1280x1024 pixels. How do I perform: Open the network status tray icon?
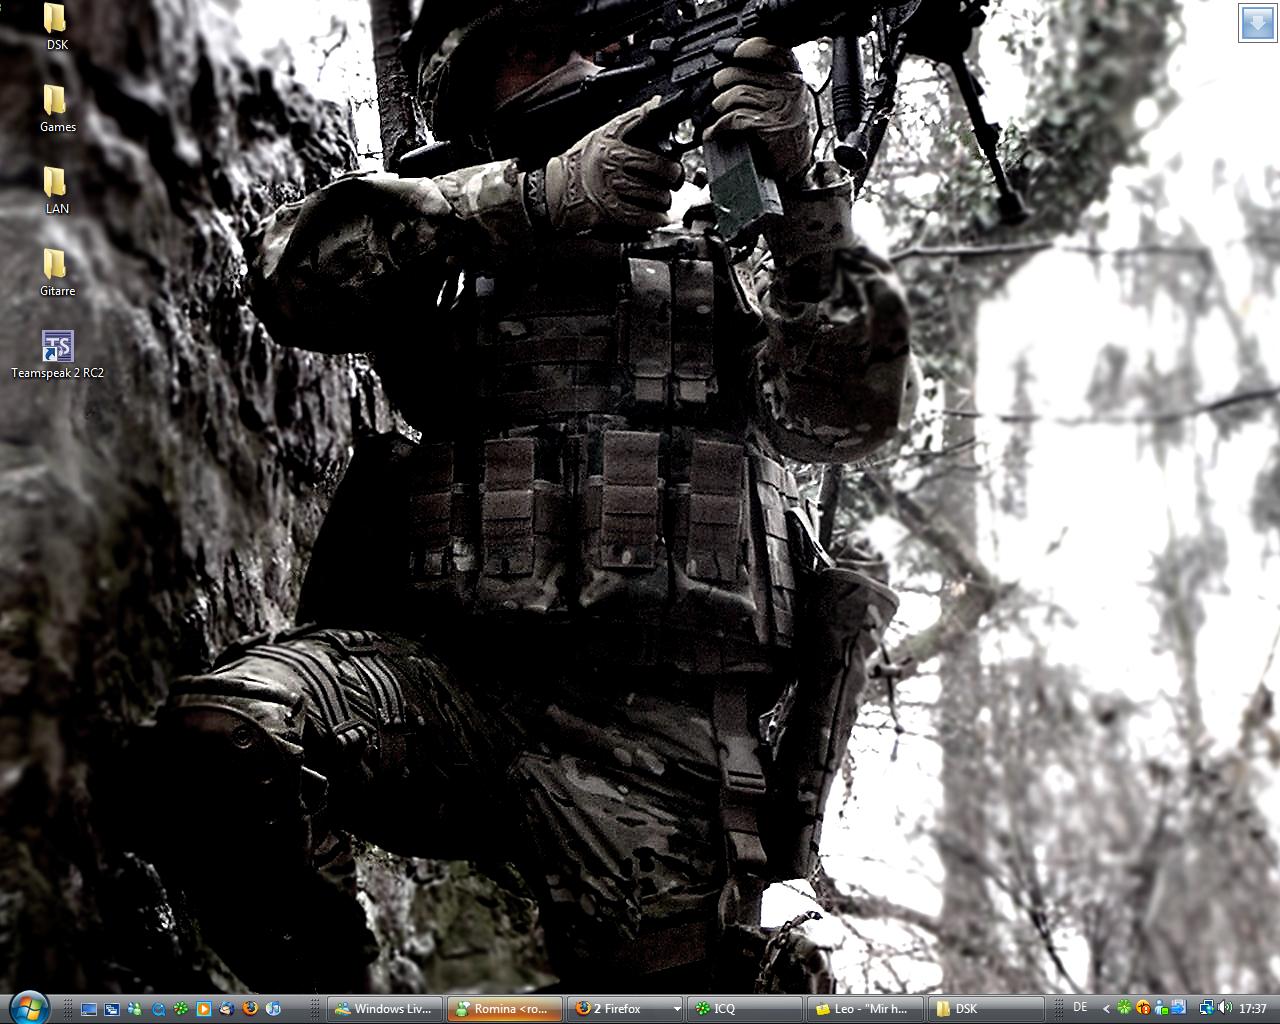pos(1207,1008)
